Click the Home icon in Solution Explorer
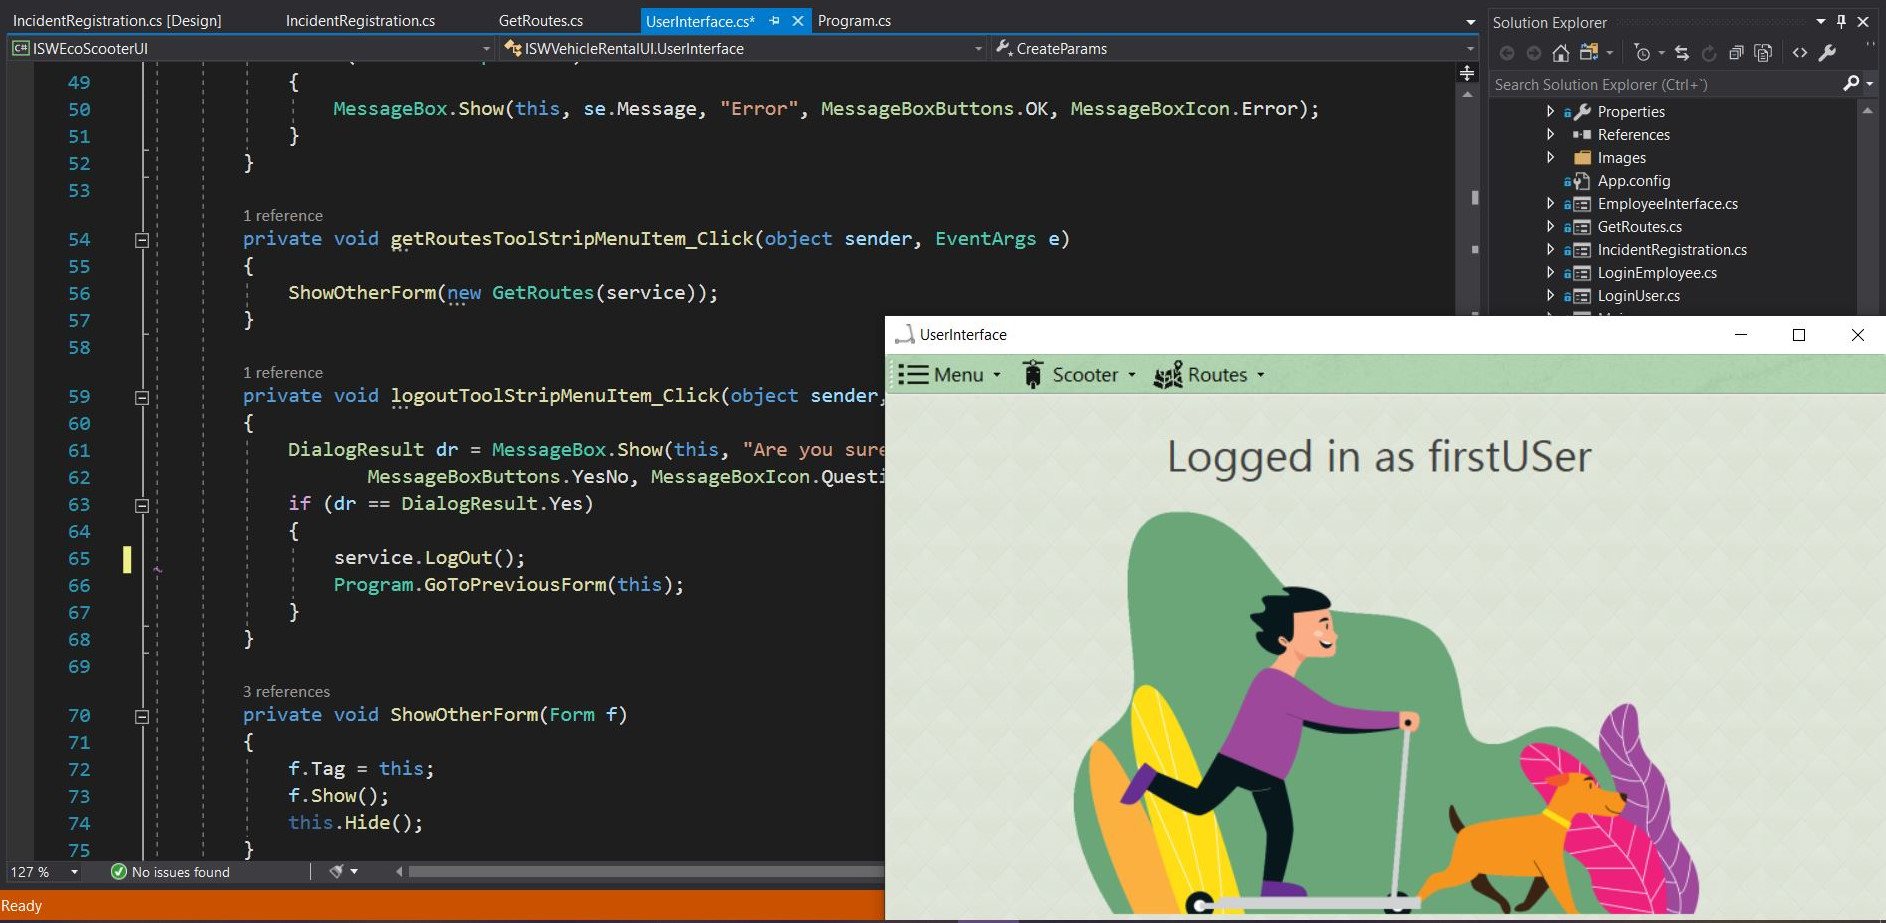 (1560, 53)
